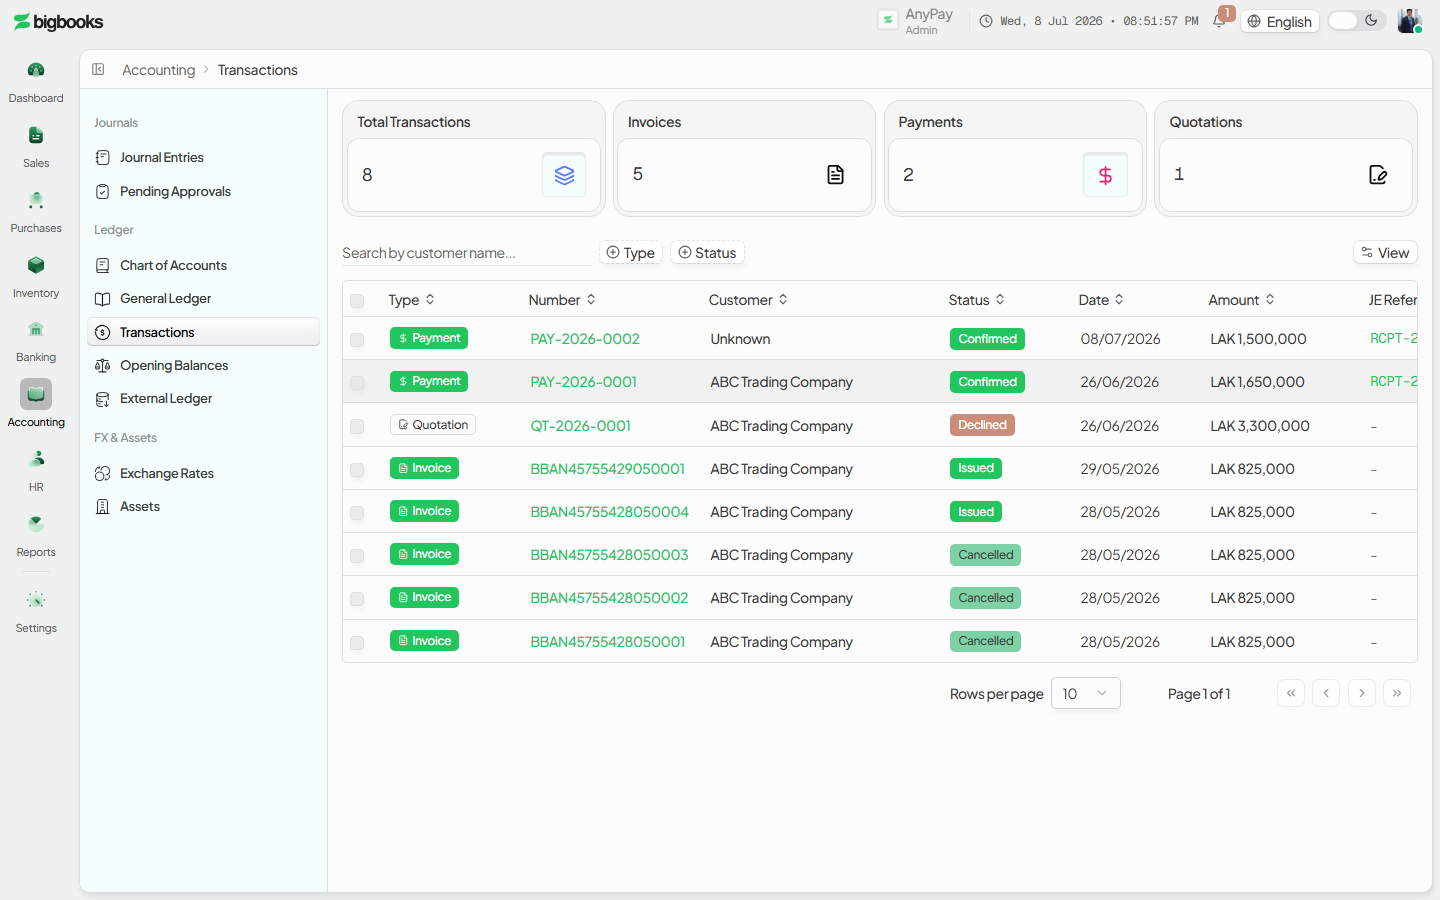
Task: Open the Settings gear icon
Action: [36, 600]
